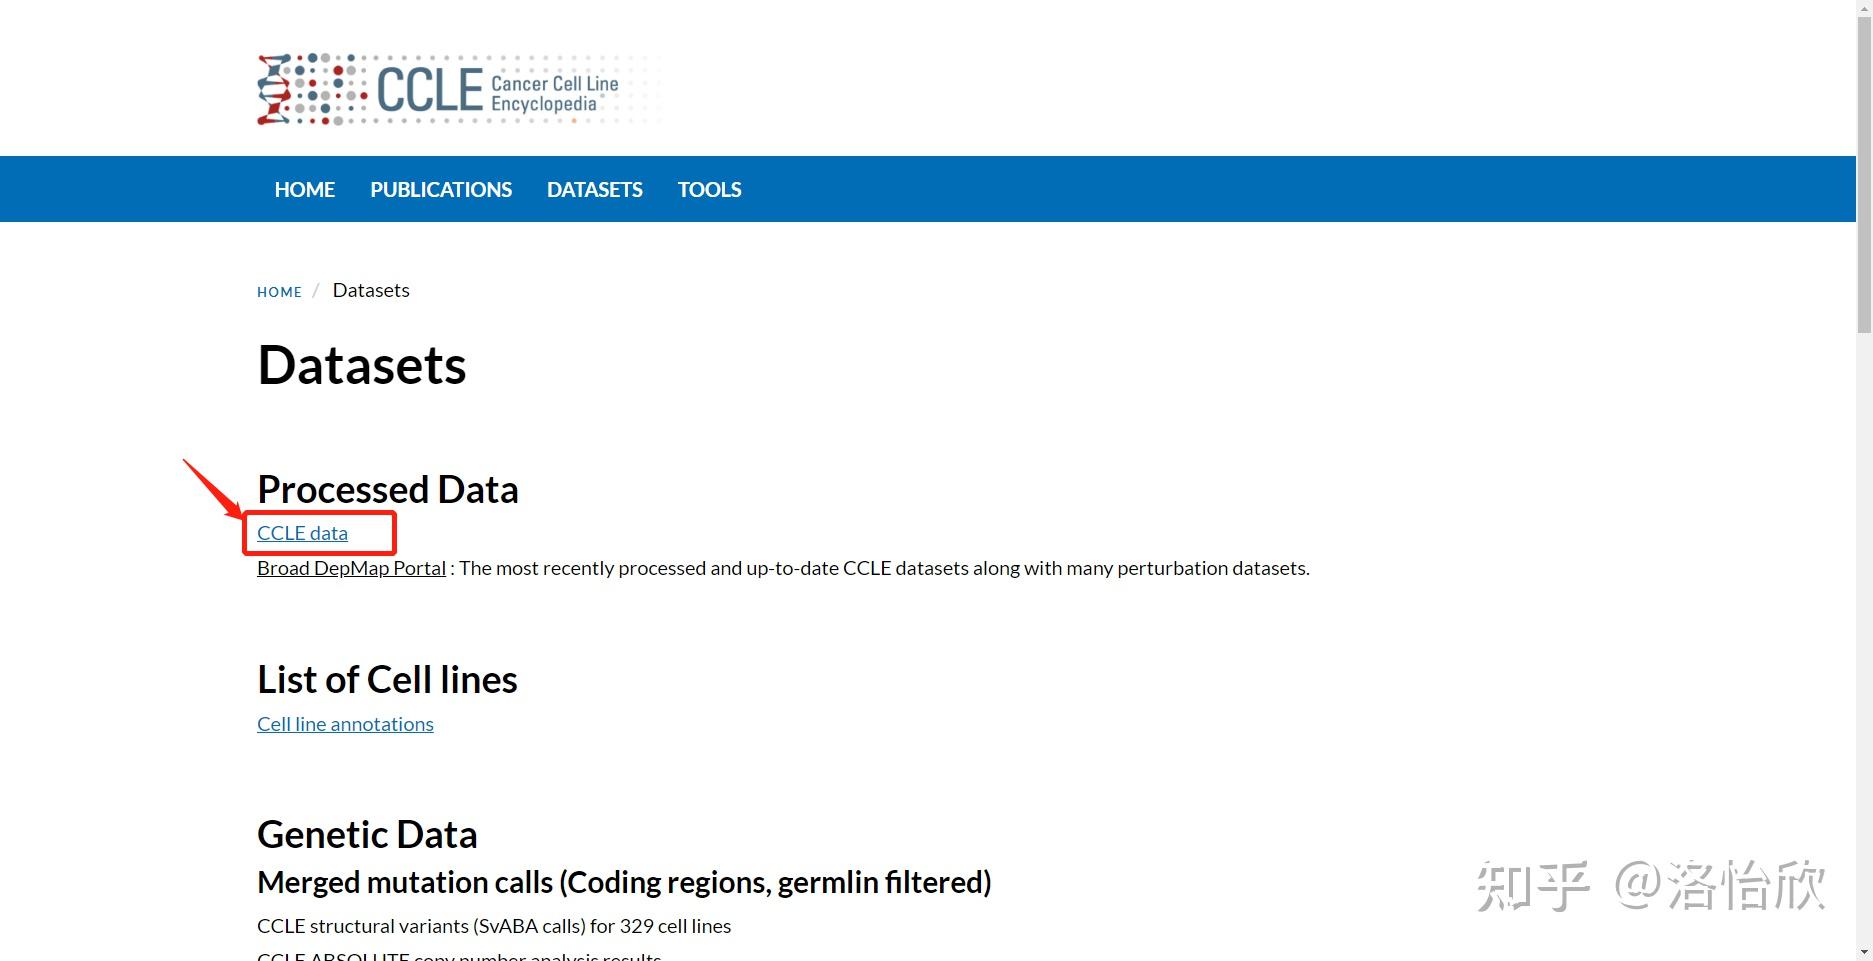
Task: Click the CCLE structural variants (SvABA calls) entry
Action: pos(494,926)
